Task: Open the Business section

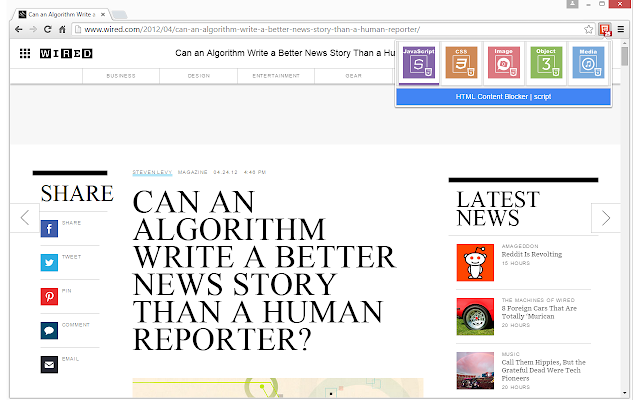Action: pyautogui.click(x=121, y=76)
